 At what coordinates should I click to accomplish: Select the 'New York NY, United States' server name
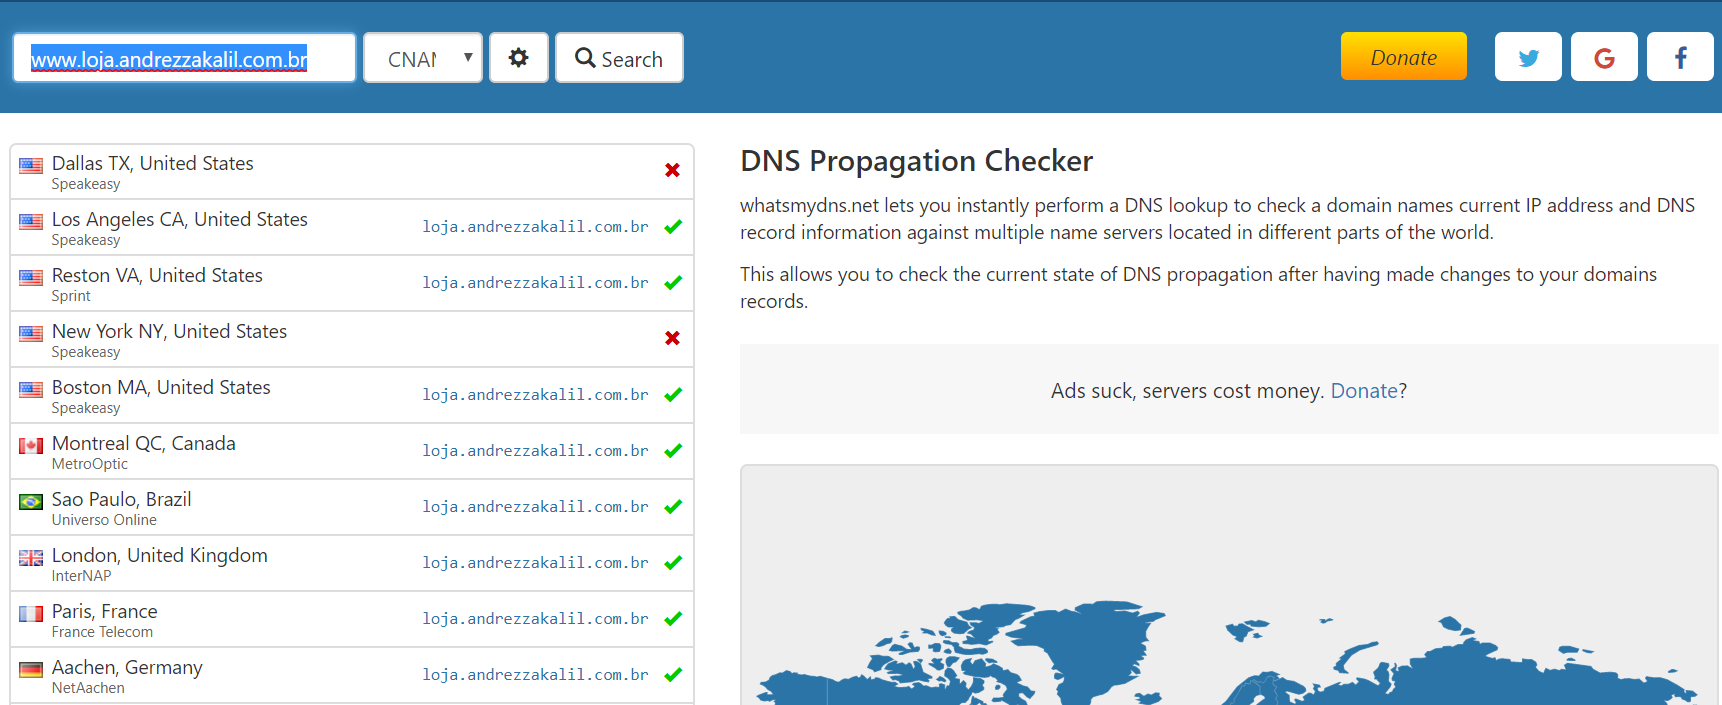coord(169,331)
